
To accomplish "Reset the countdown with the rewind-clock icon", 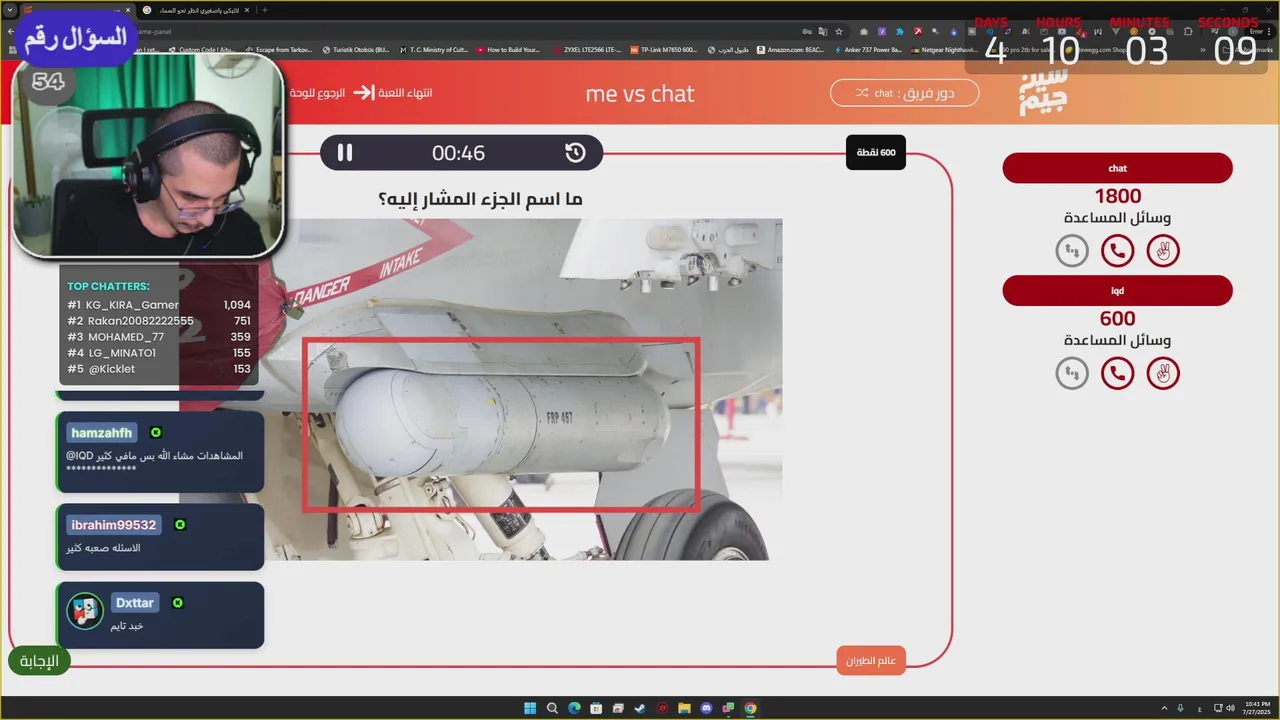I will [x=575, y=153].
